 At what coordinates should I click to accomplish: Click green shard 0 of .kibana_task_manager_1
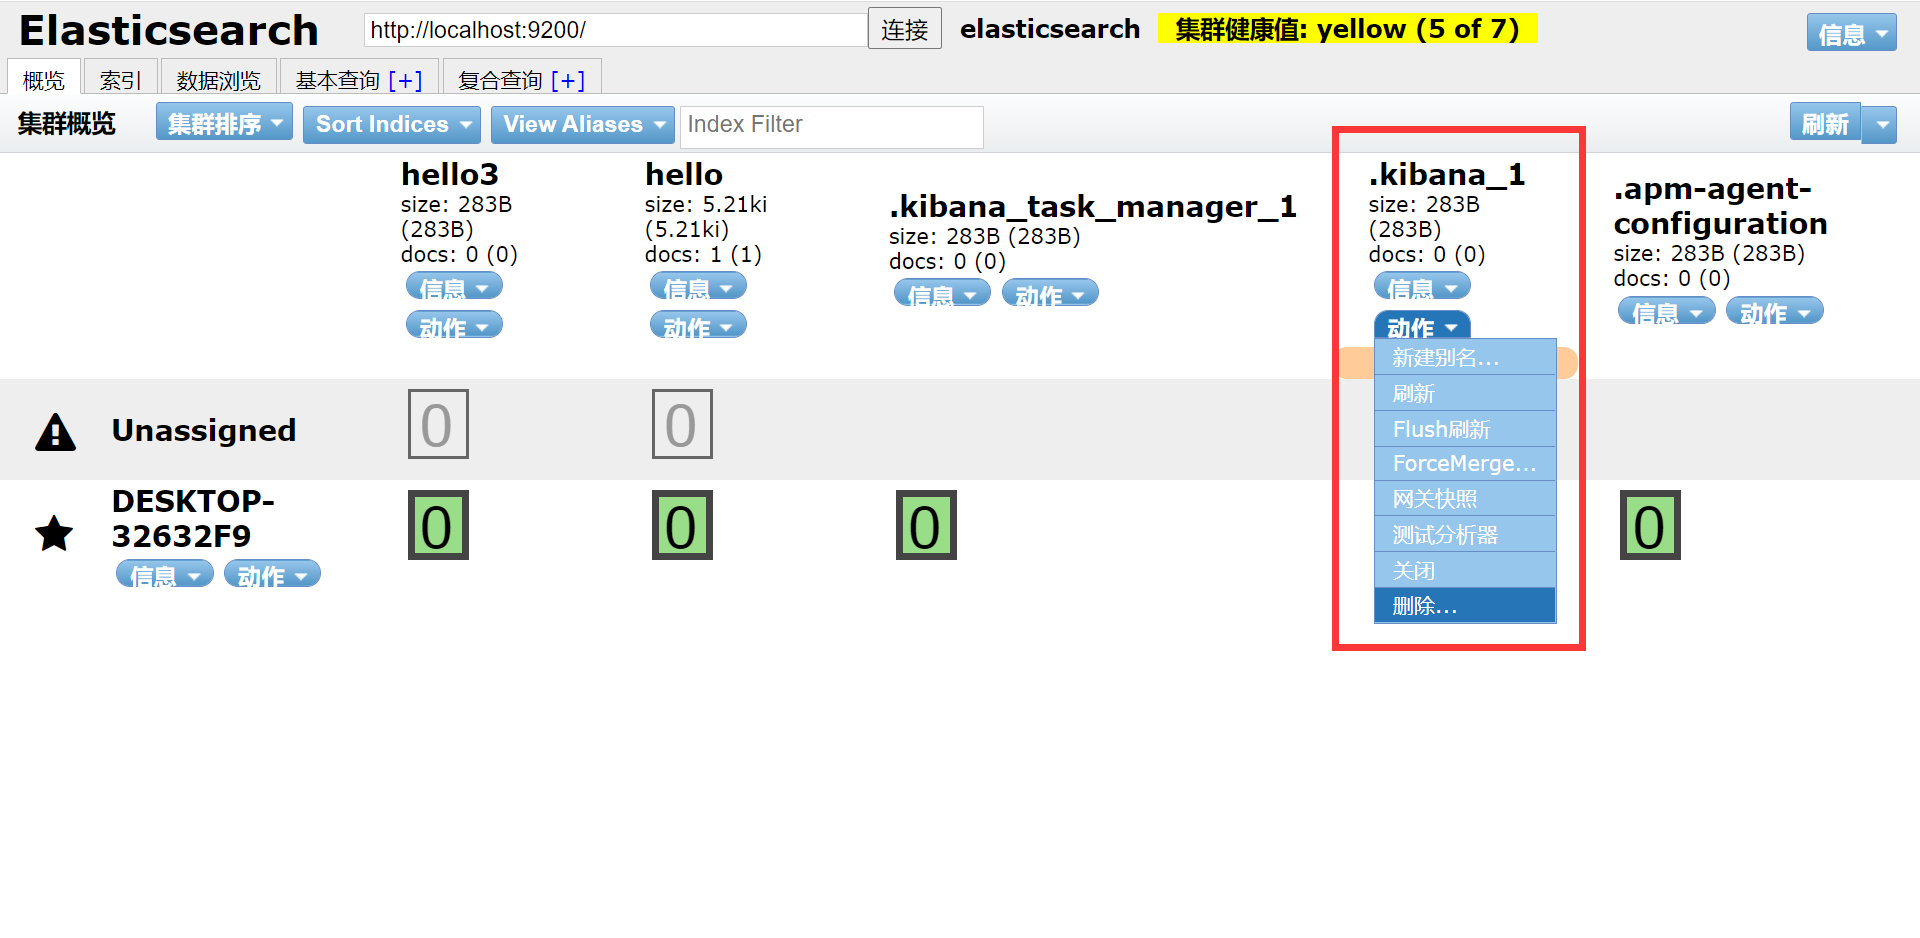926,525
